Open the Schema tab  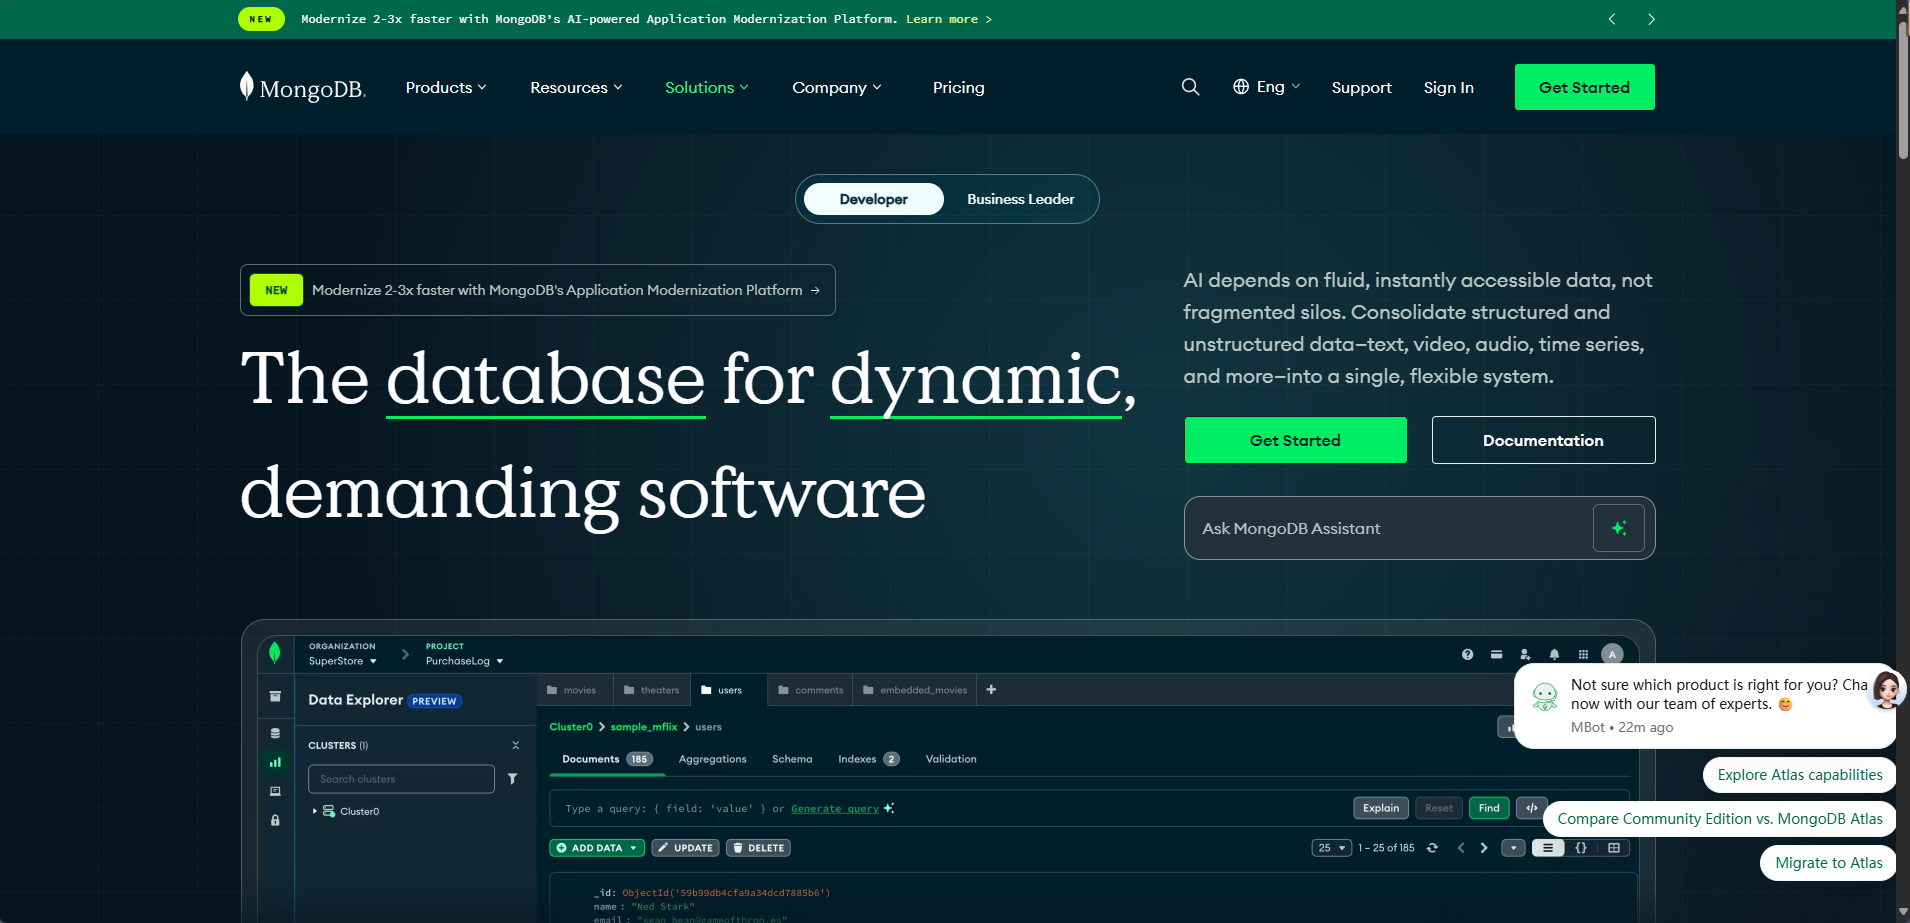792,759
